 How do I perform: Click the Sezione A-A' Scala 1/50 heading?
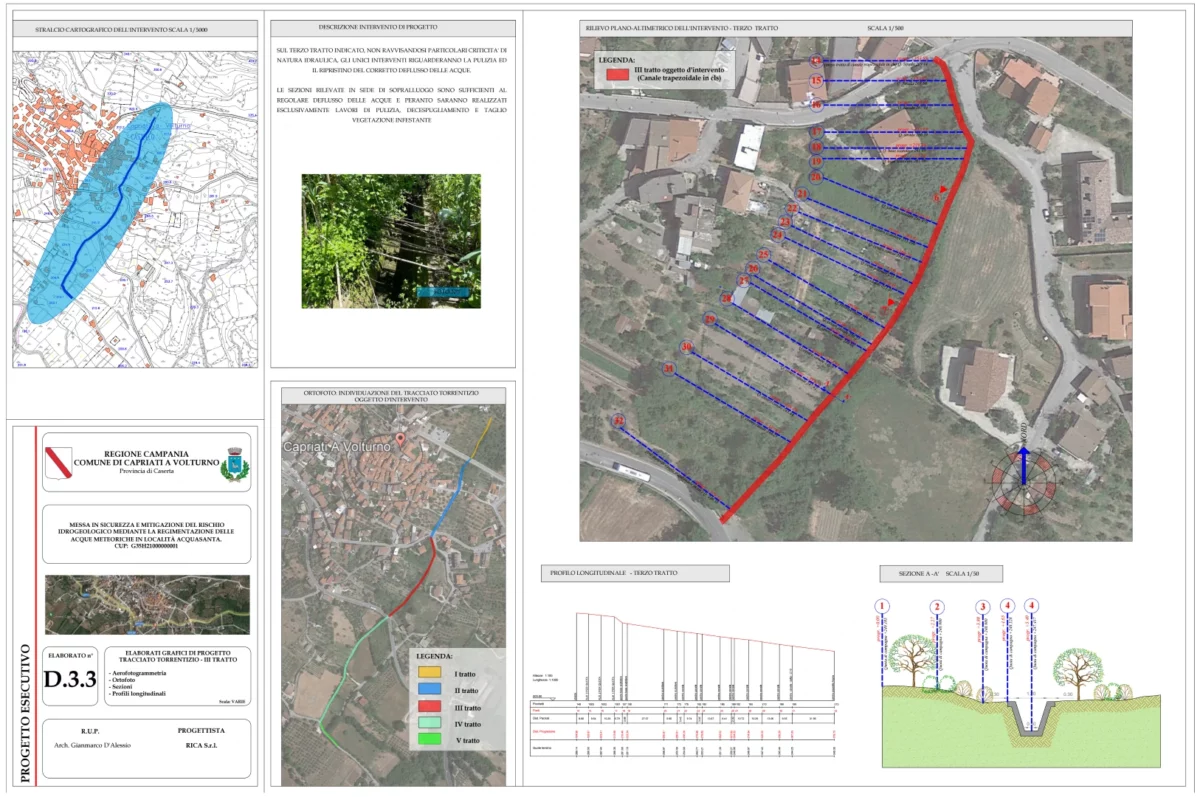pos(940,574)
